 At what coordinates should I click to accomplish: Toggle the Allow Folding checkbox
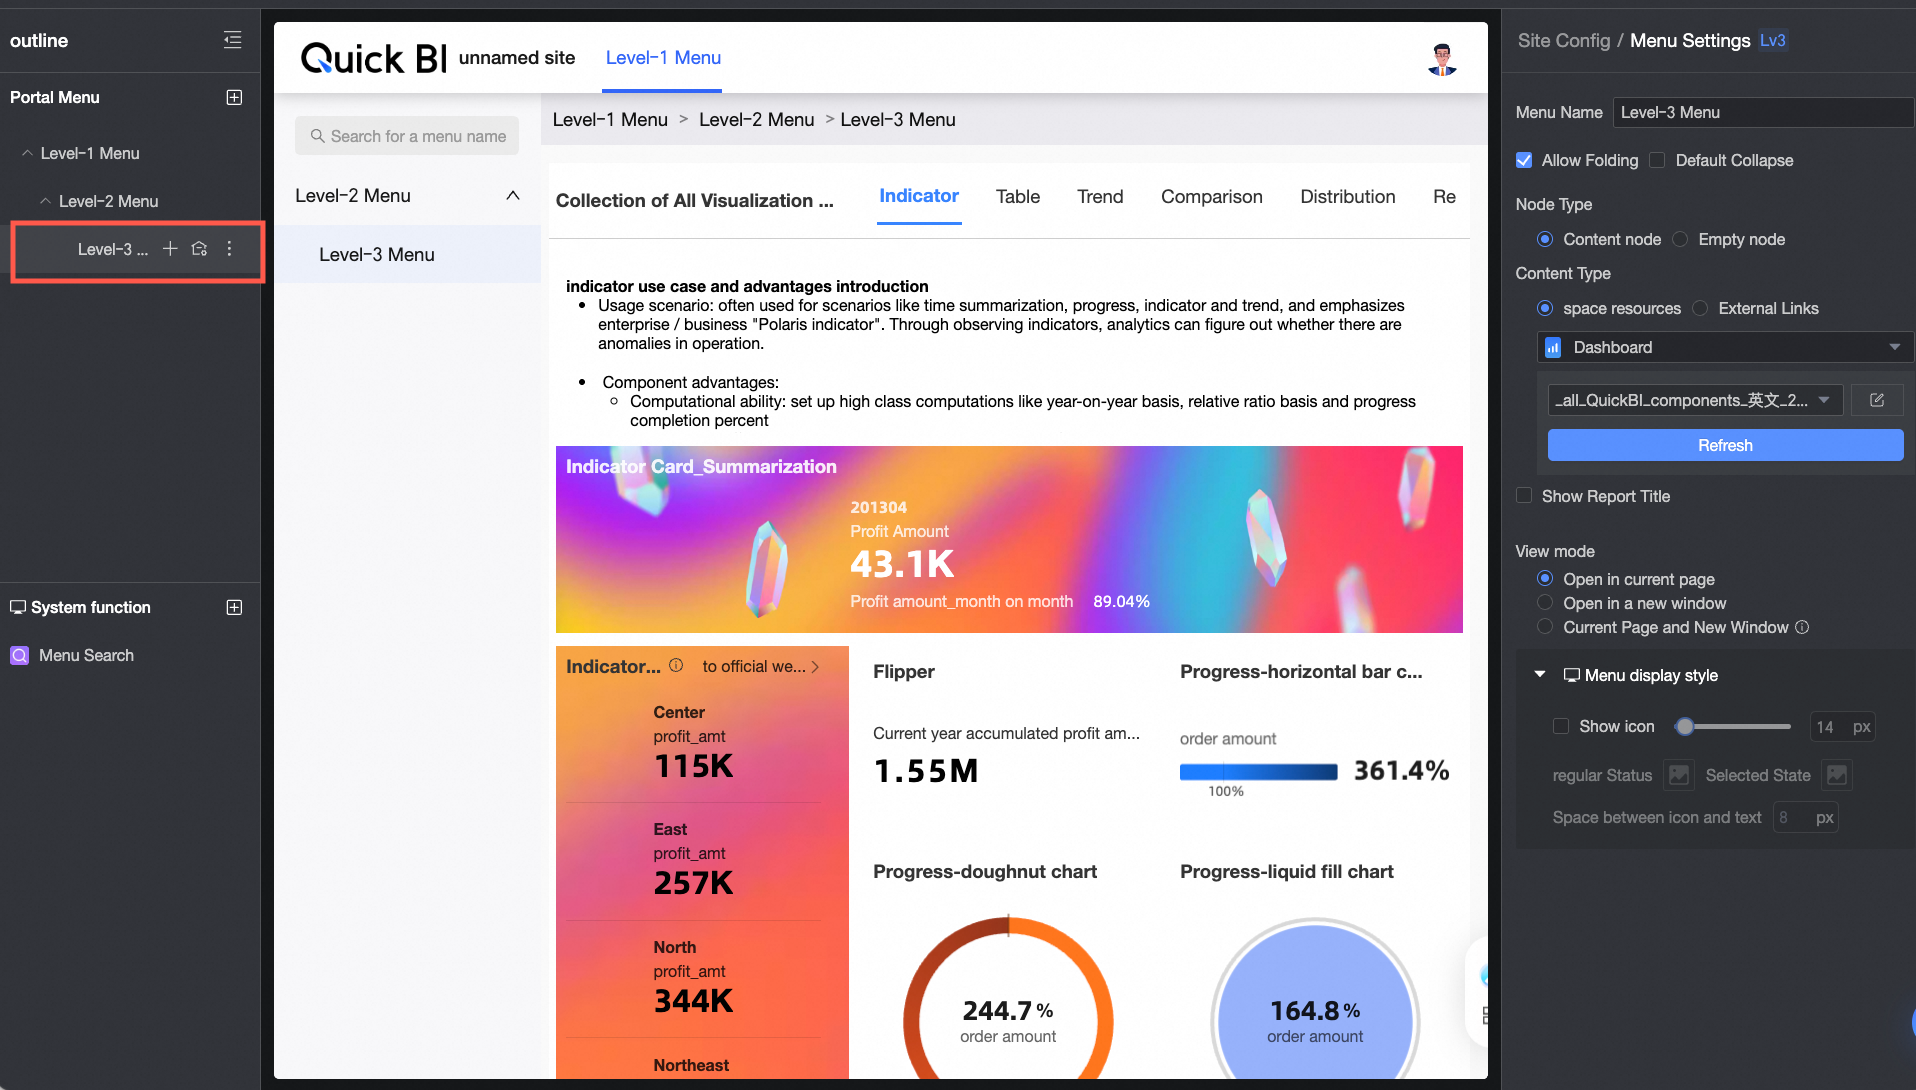point(1524,160)
